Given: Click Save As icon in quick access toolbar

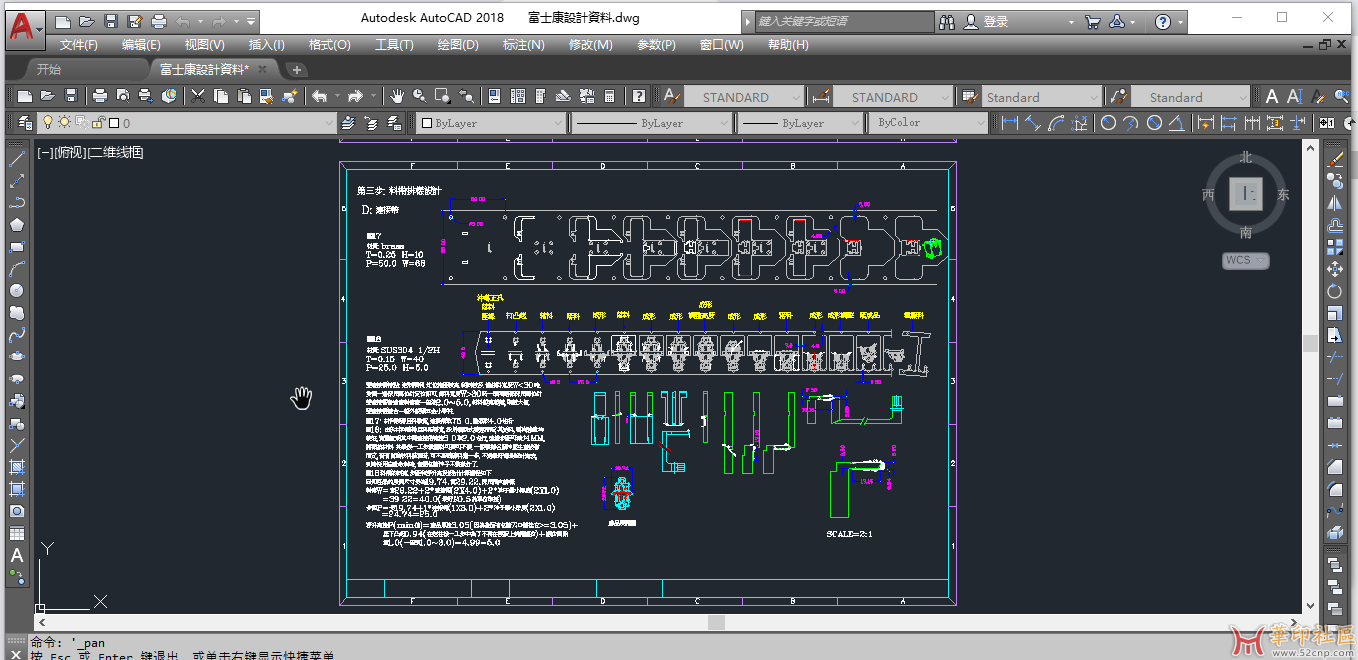Looking at the screenshot, I should pyautogui.click(x=134, y=21).
